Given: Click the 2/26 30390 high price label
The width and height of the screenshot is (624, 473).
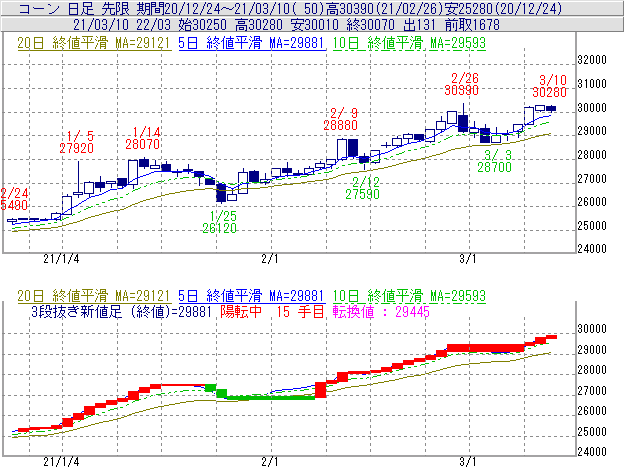Looking at the screenshot, I should click(462, 84).
